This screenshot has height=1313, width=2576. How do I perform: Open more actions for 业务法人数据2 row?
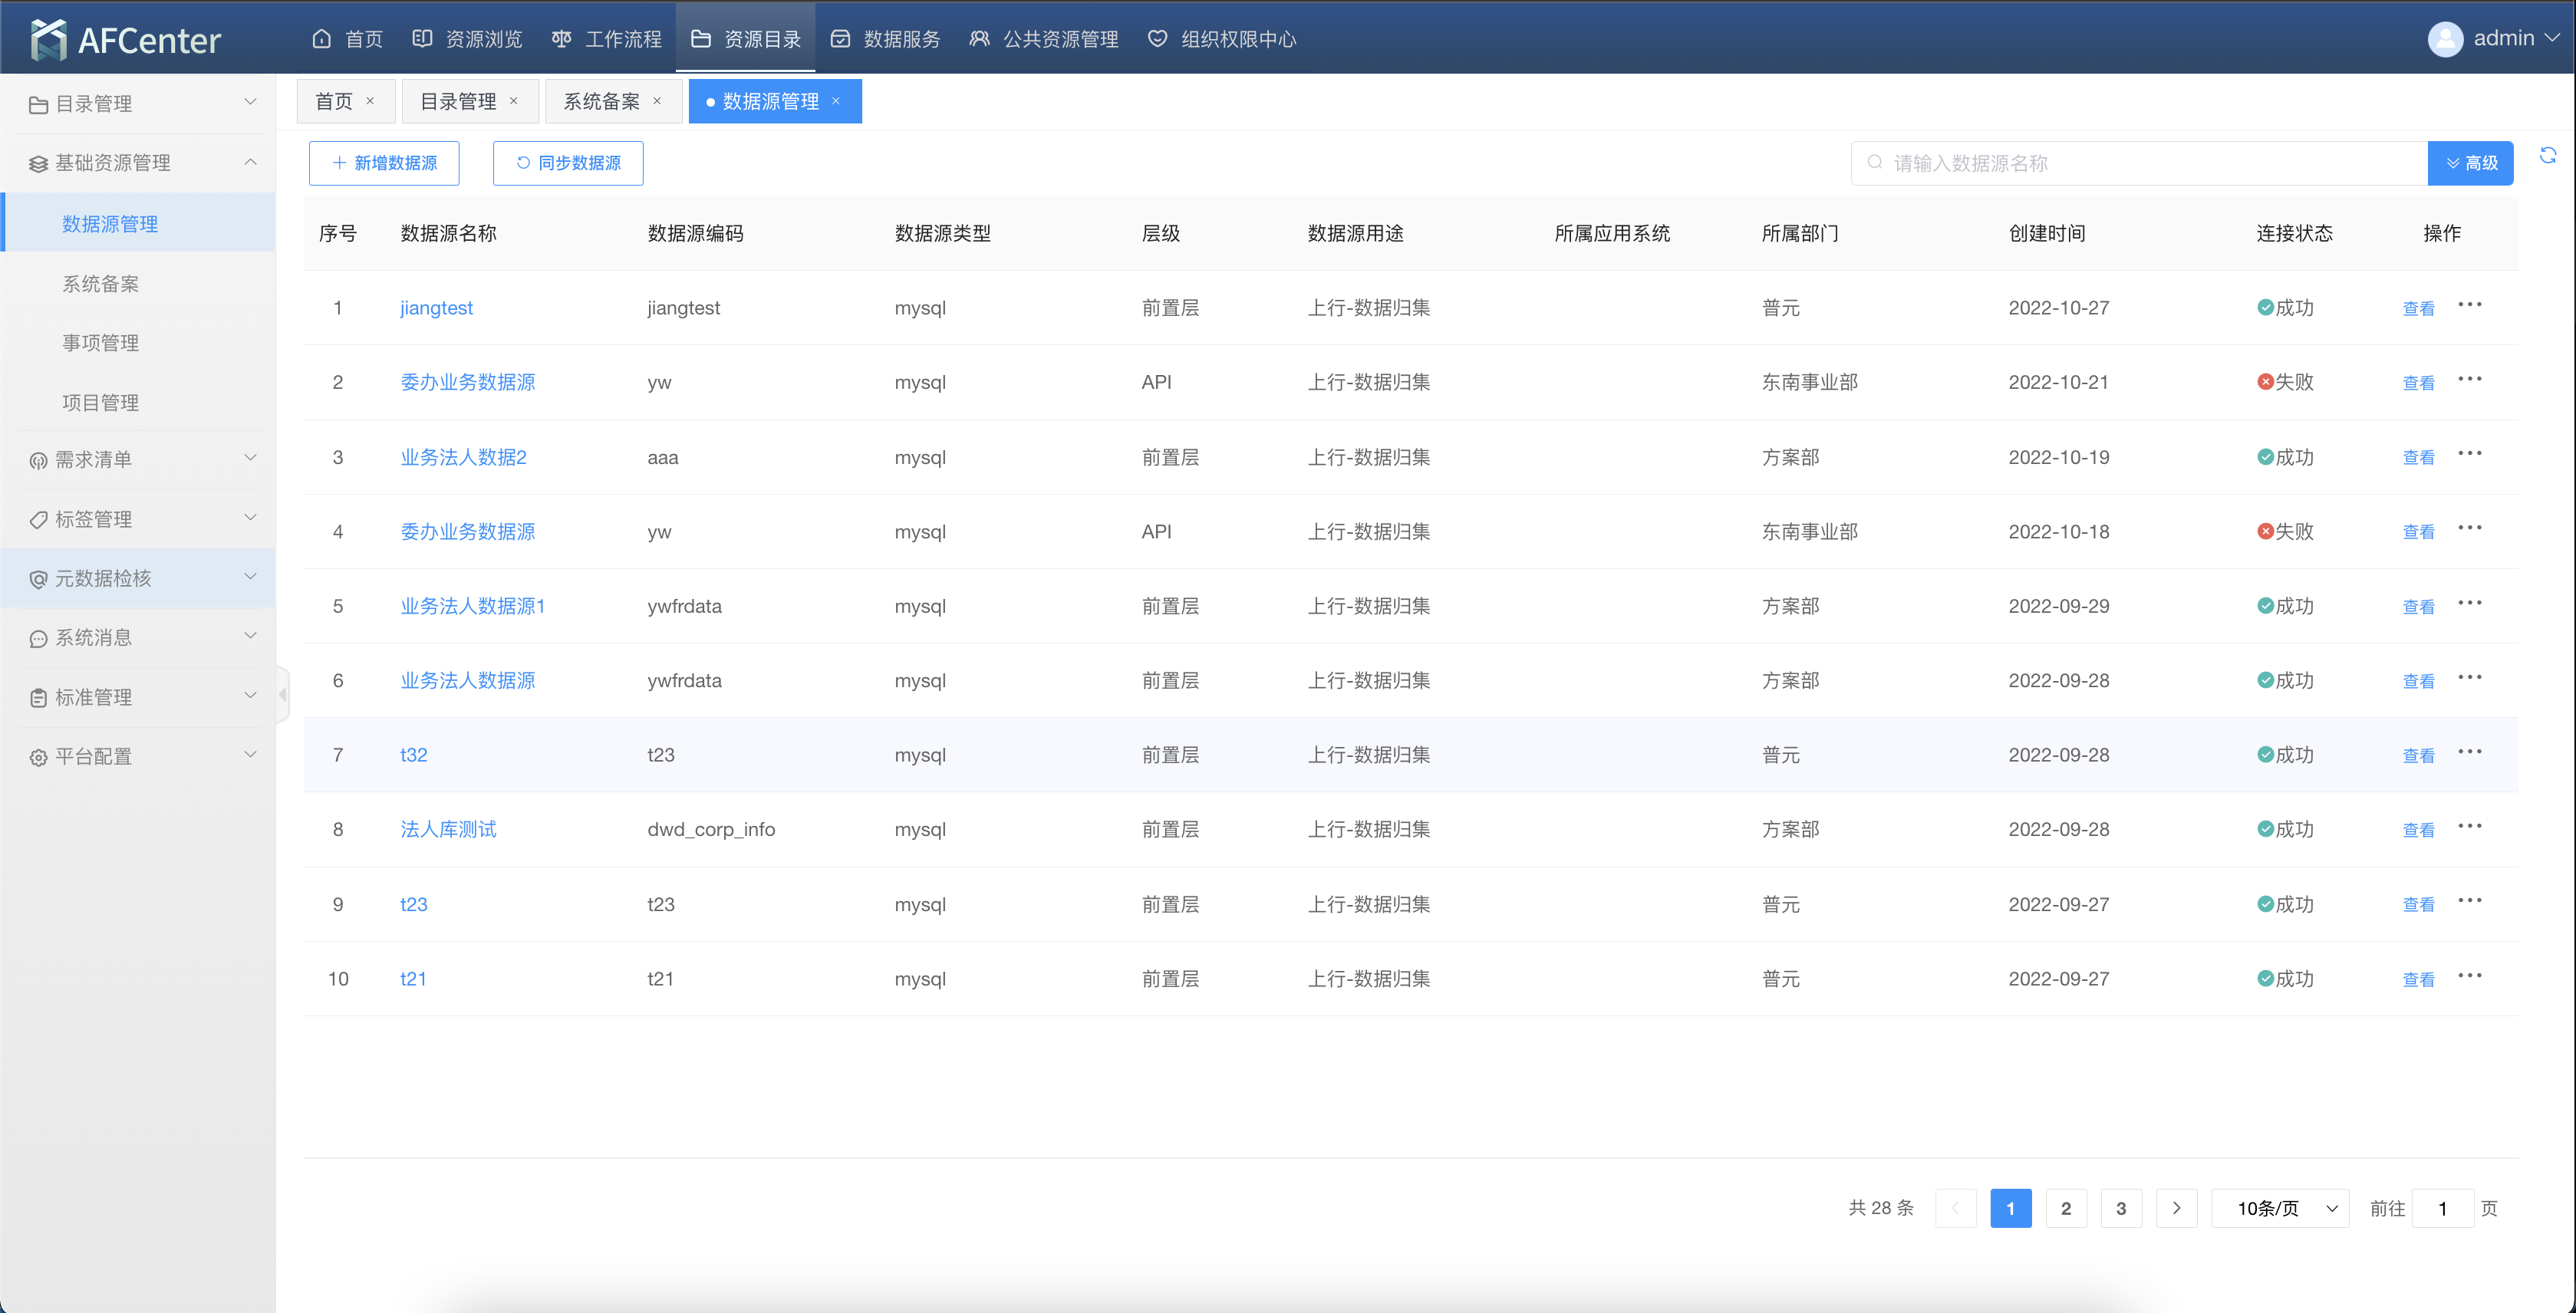(x=2470, y=454)
